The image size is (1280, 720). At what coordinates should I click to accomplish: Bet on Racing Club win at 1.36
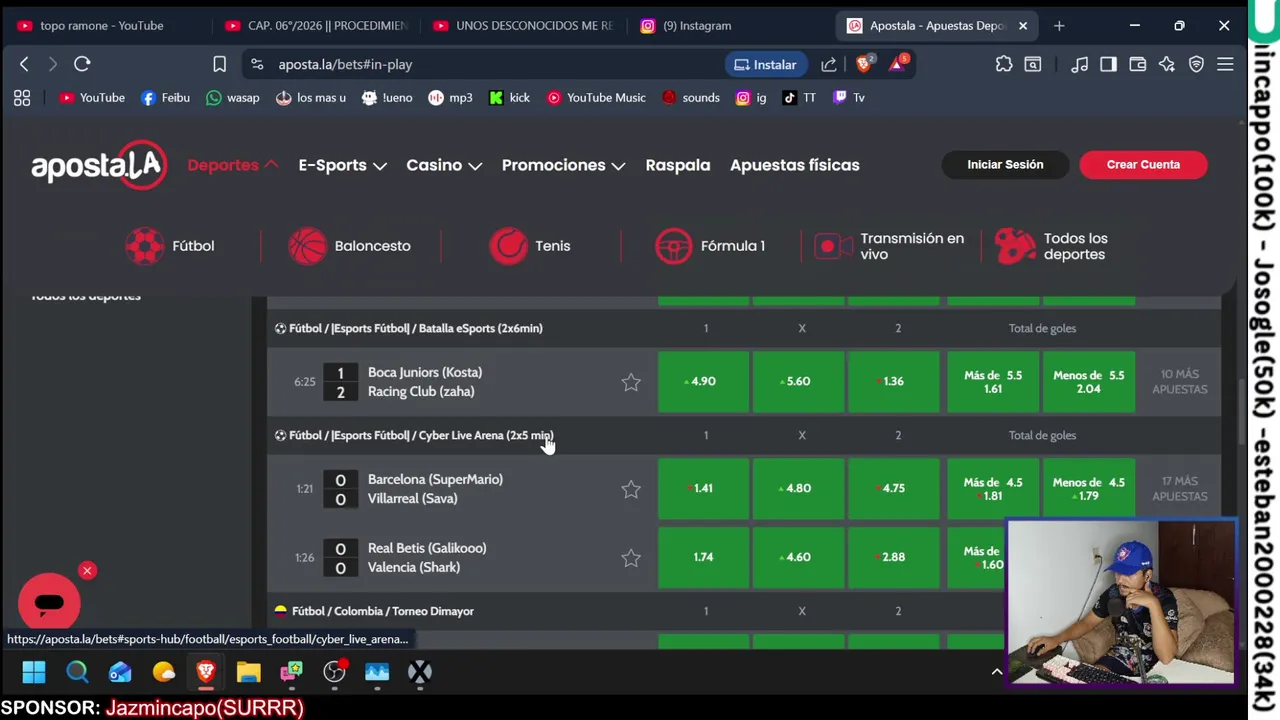click(x=893, y=381)
